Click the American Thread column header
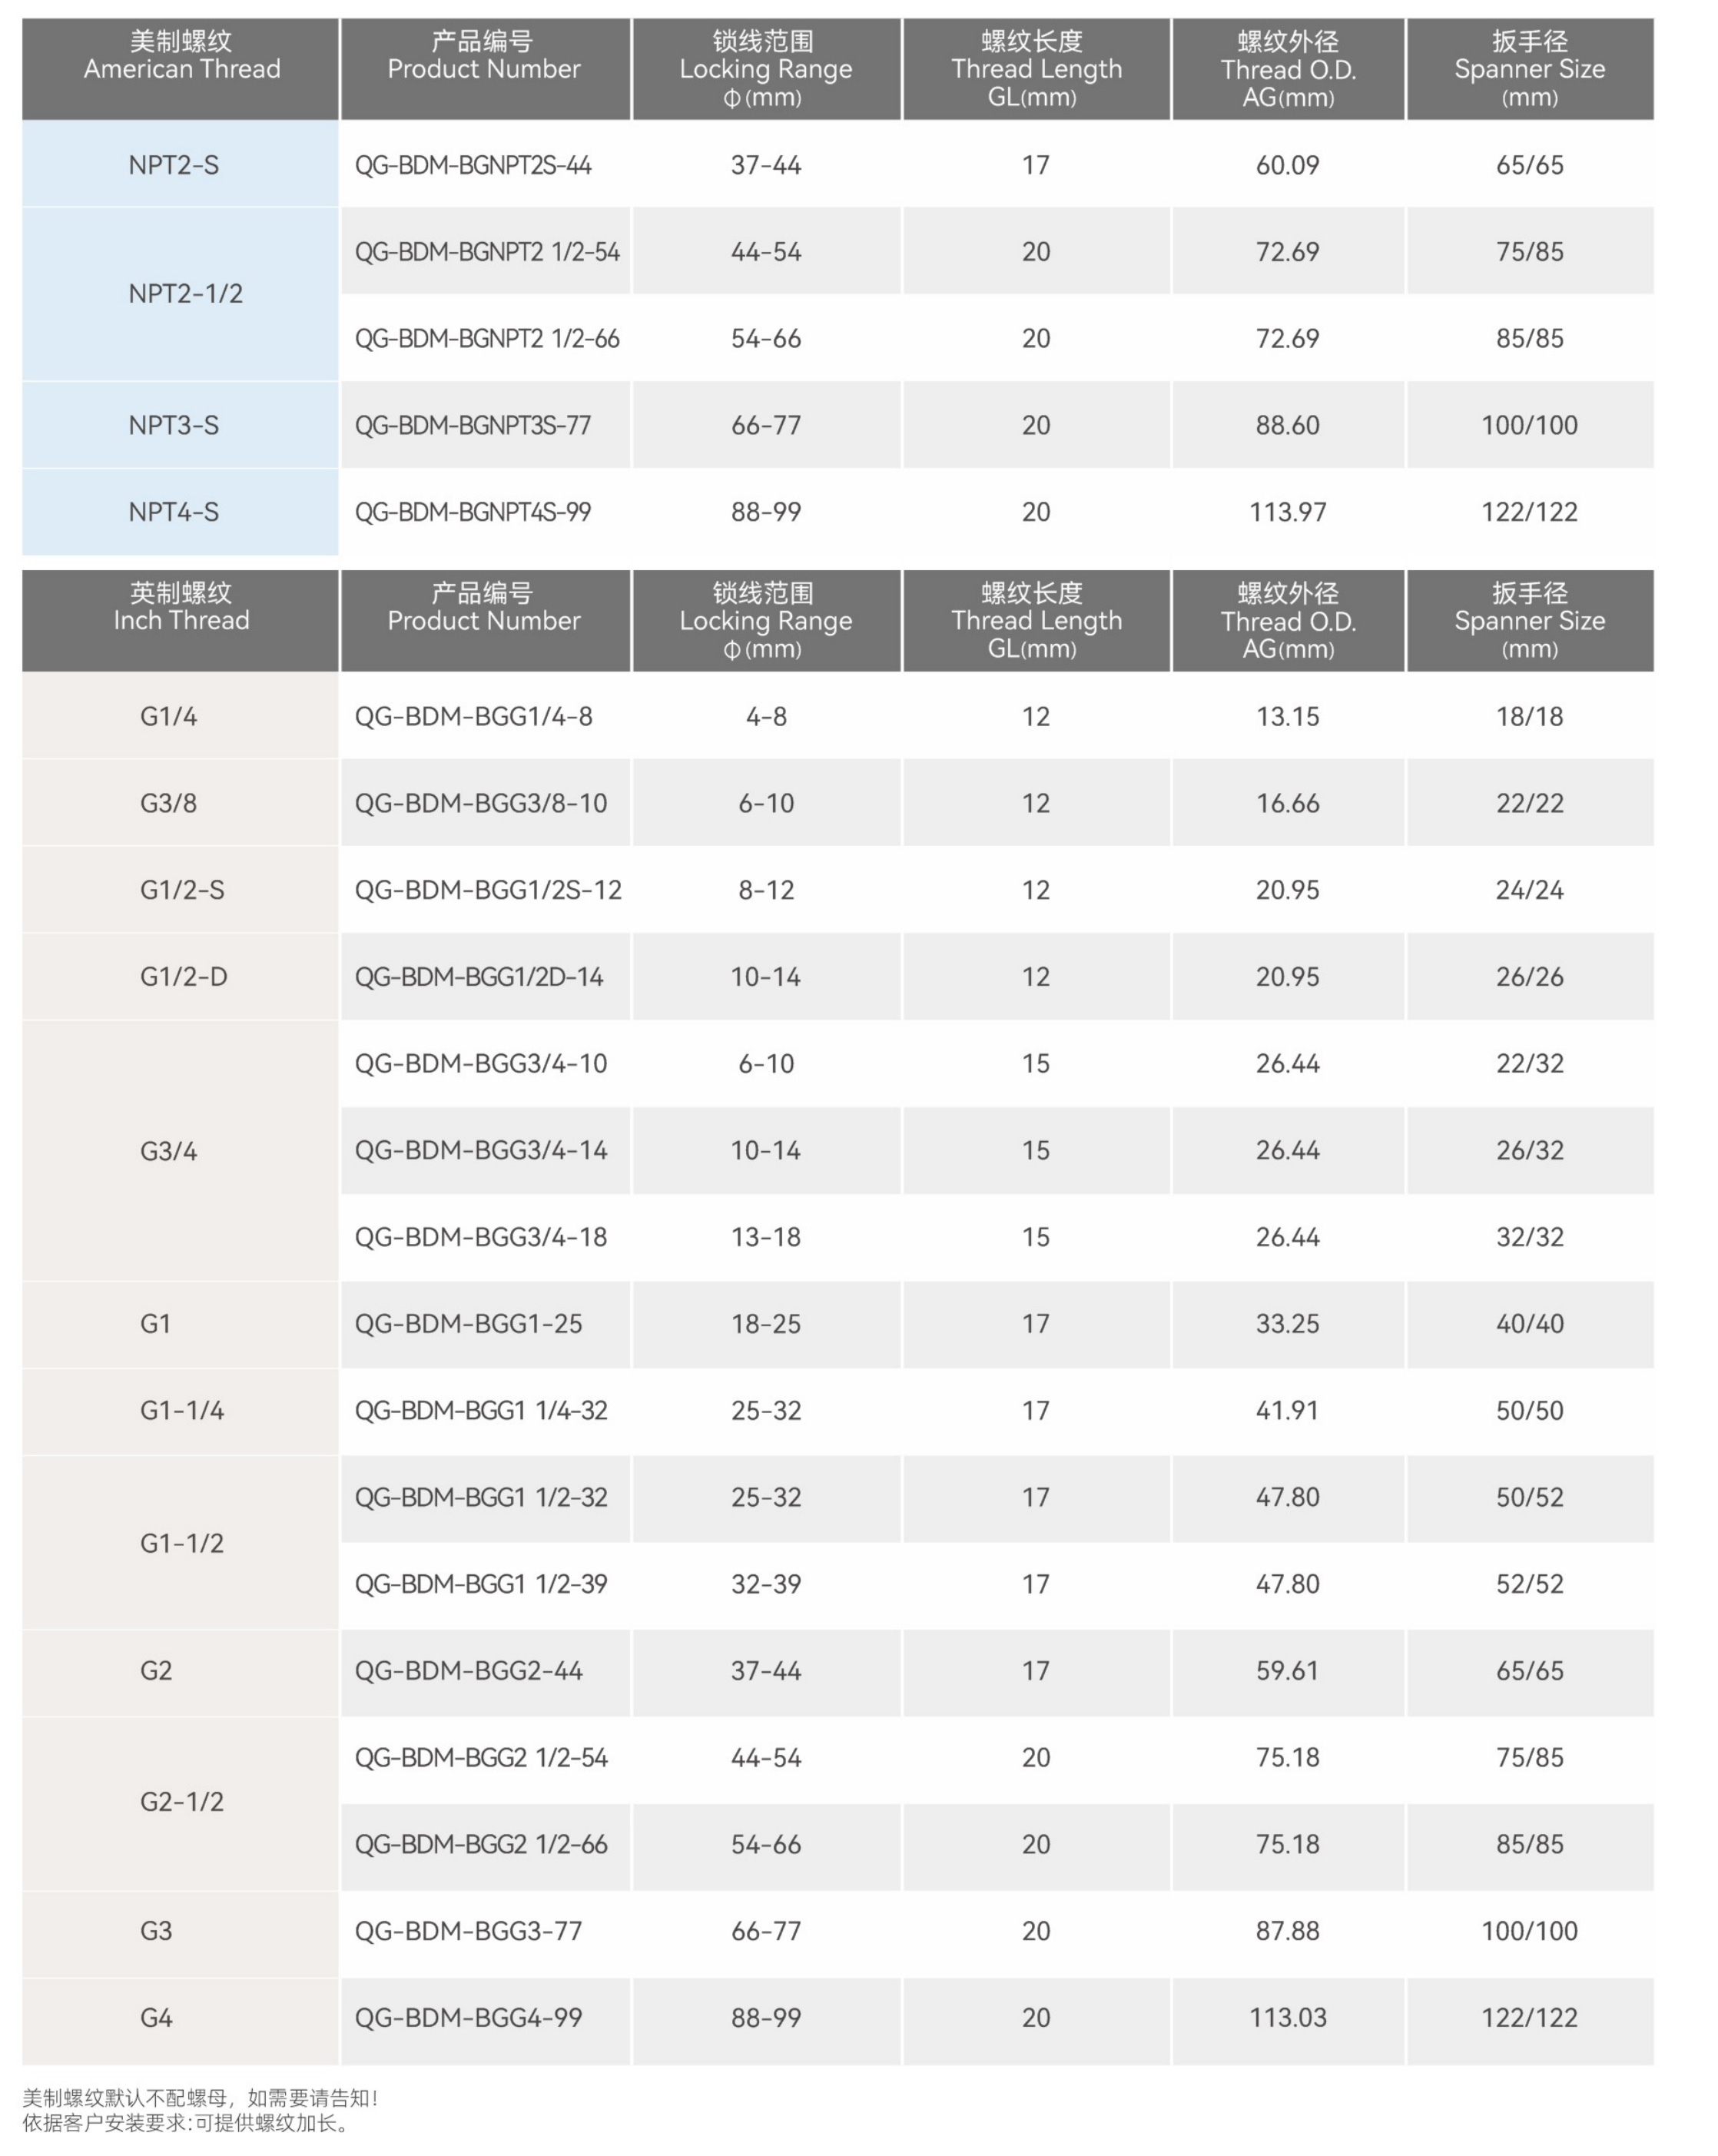The width and height of the screenshot is (1718, 2156). 181,68
